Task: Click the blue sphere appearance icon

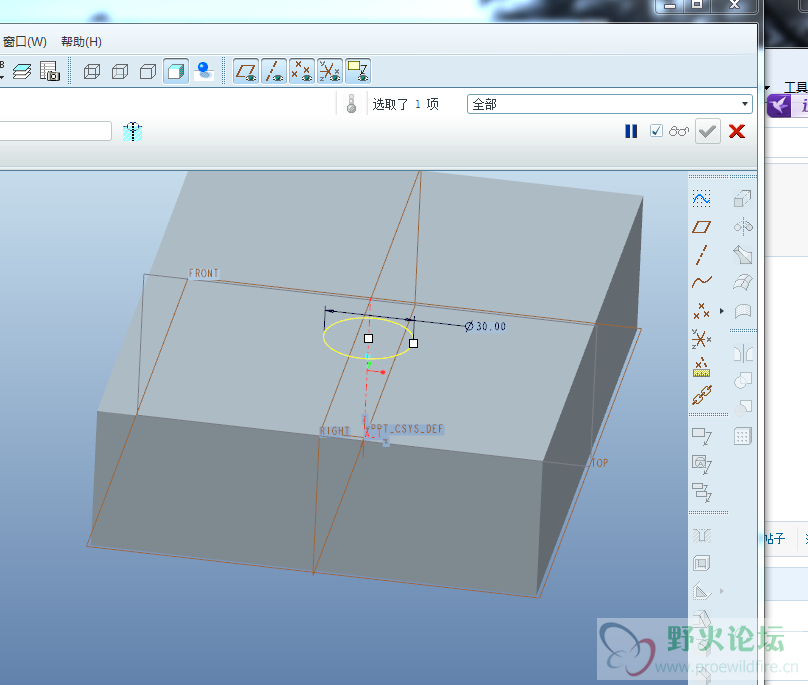Action: pyautogui.click(x=204, y=71)
